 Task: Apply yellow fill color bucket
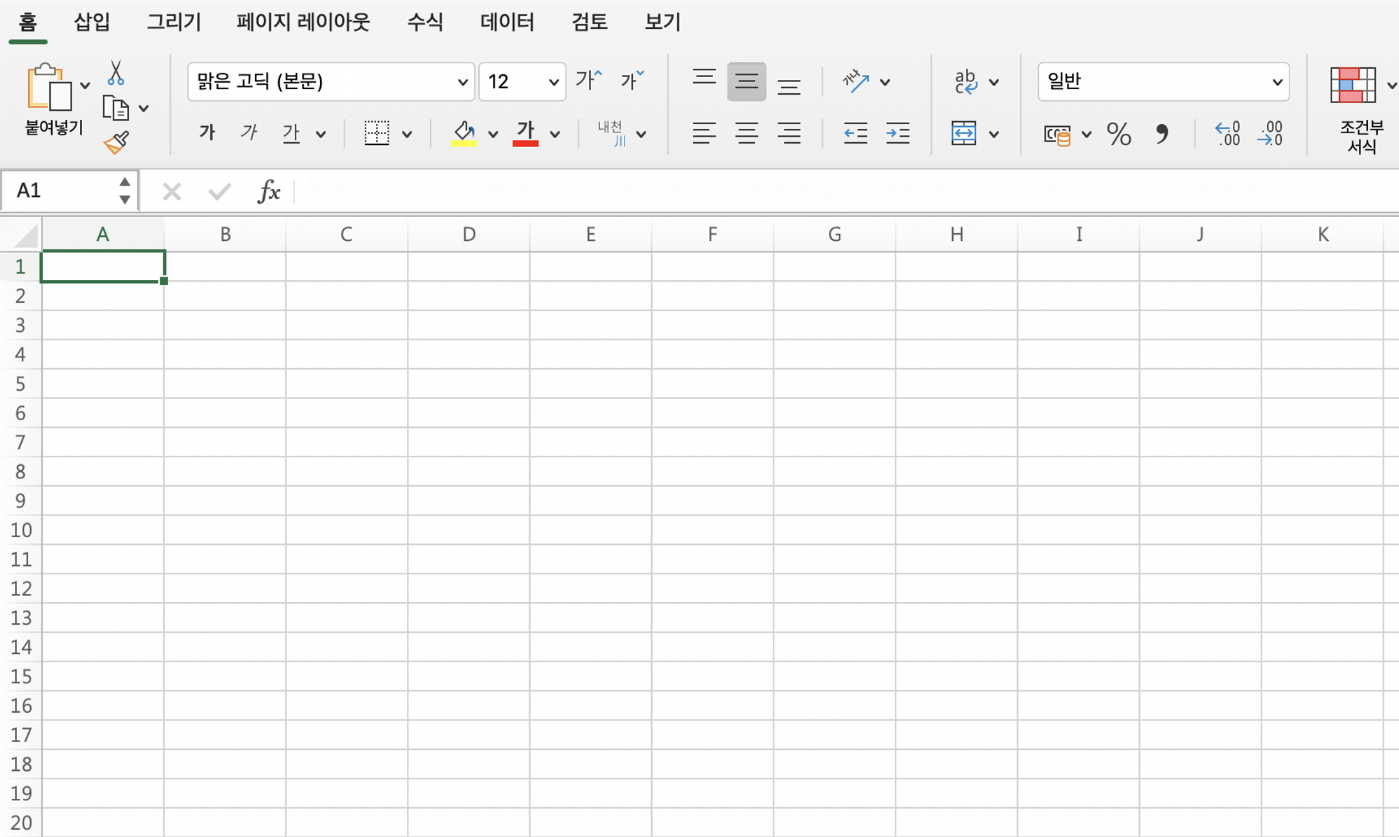point(464,133)
